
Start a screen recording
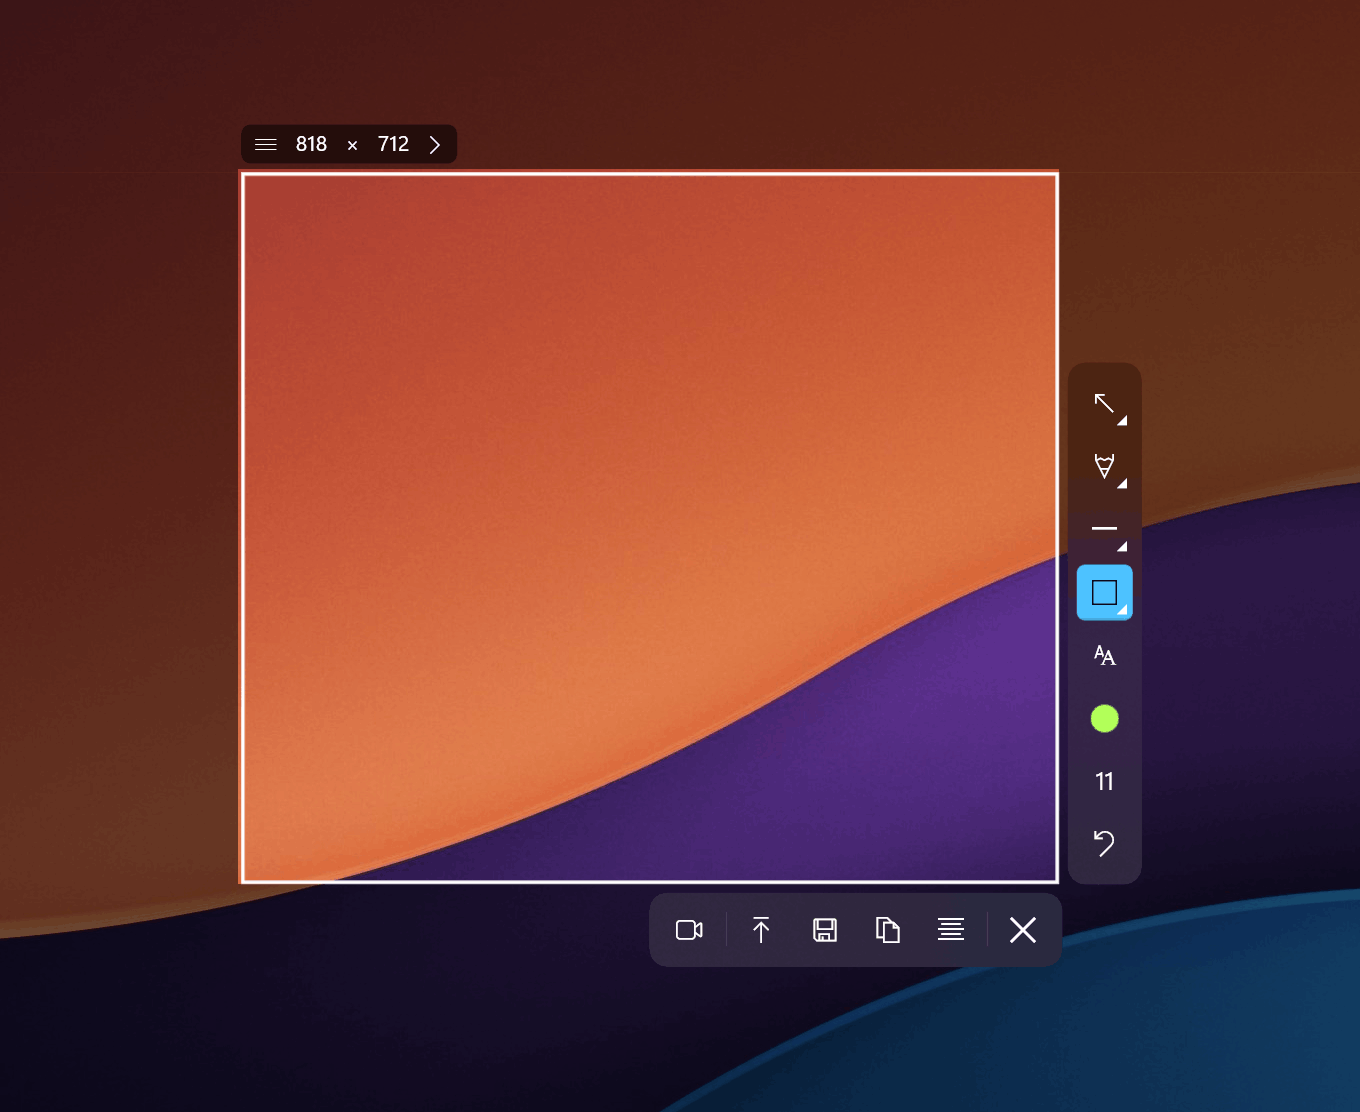pyautogui.click(x=689, y=930)
